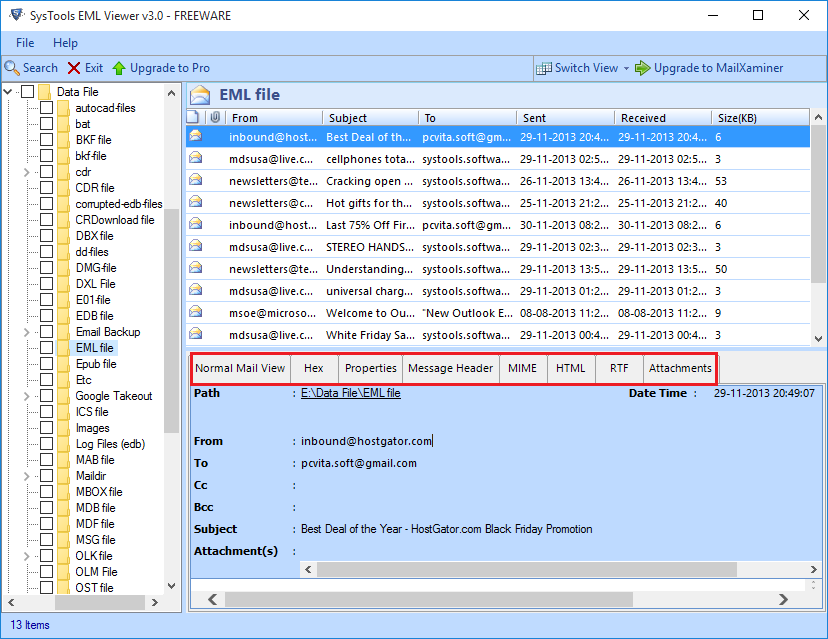
Task: Click the red Exit X icon
Action: coord(74,68)
